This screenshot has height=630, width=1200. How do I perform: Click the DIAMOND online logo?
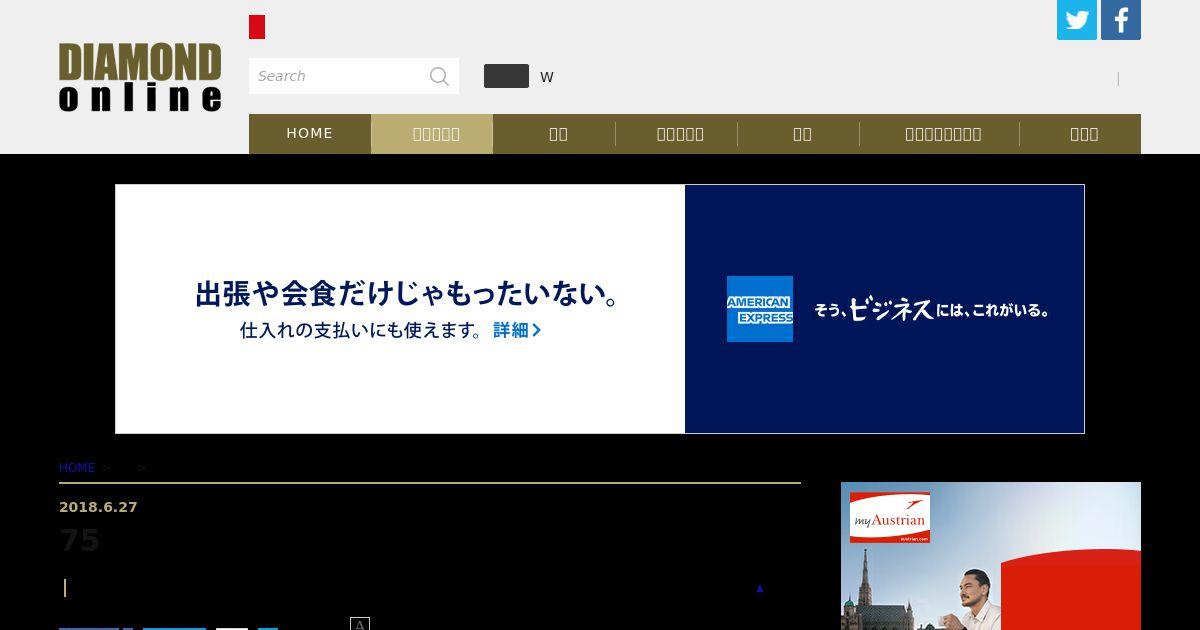point(140,77)
